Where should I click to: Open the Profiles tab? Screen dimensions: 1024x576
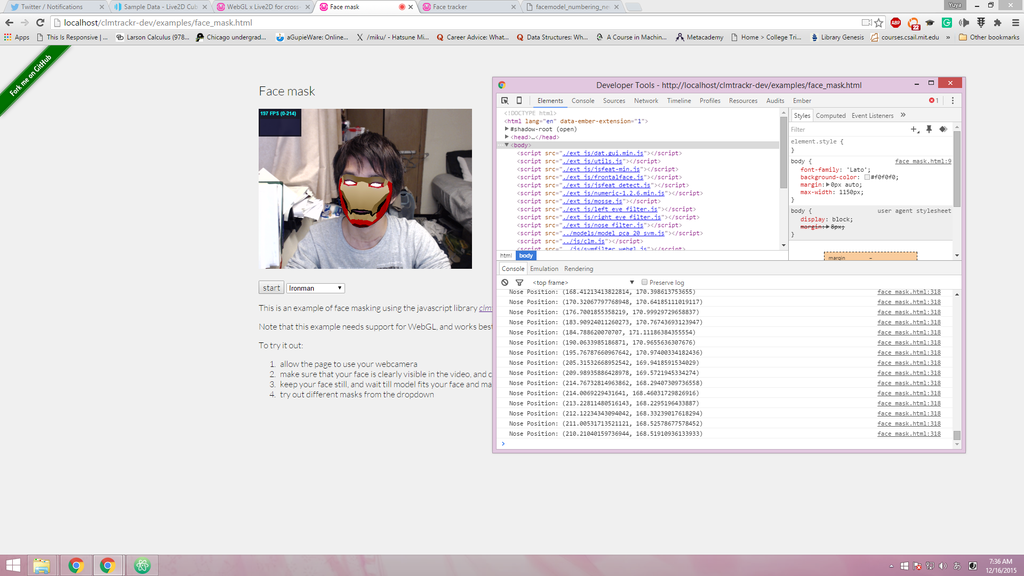point(710,101)
